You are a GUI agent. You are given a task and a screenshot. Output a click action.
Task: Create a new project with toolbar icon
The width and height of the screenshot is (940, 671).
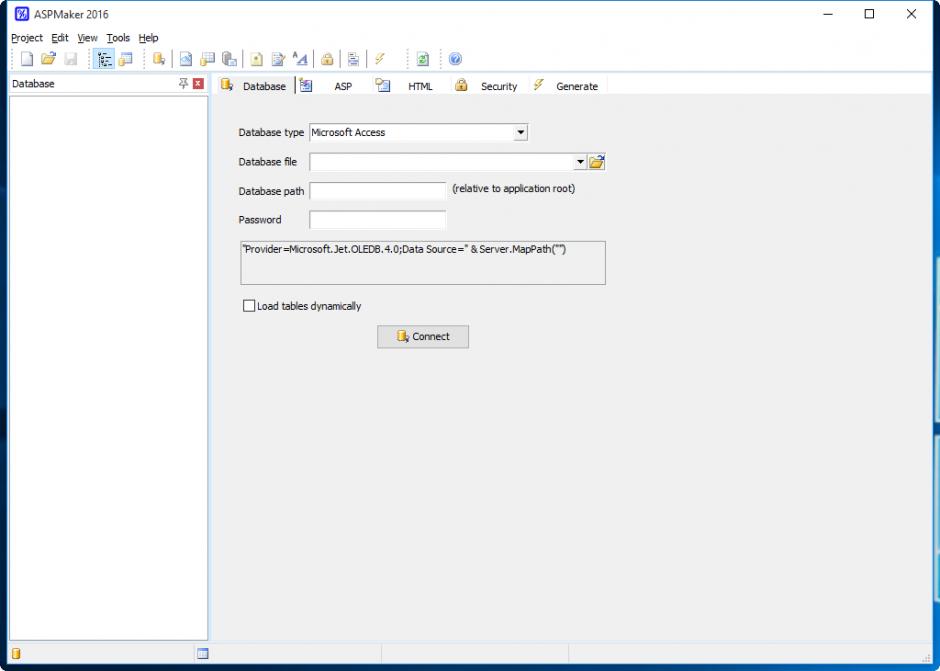27,59
